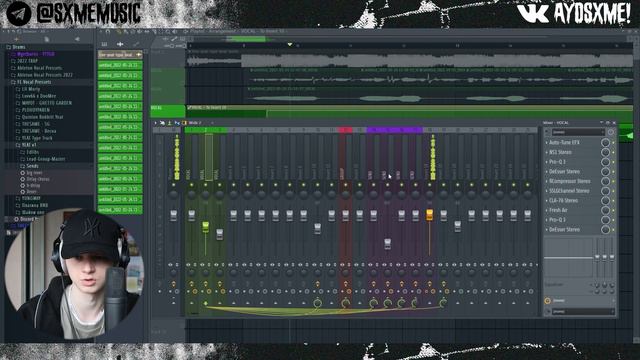Viewport: 640px width, 360px height.
Task: Click the first EQ band fader in mixer panel
Action: (597, 257)
